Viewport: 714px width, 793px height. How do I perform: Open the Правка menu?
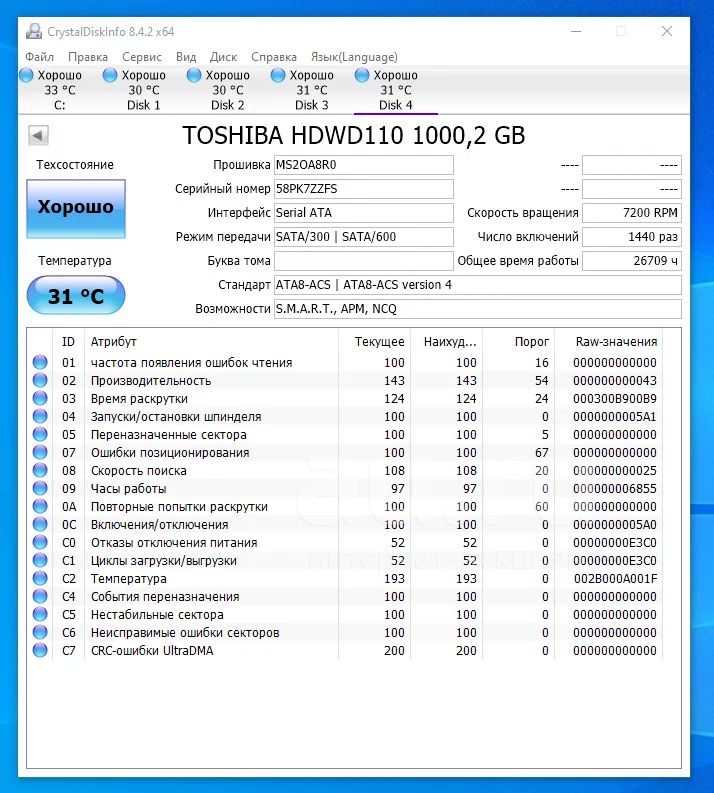pos(88,57)
